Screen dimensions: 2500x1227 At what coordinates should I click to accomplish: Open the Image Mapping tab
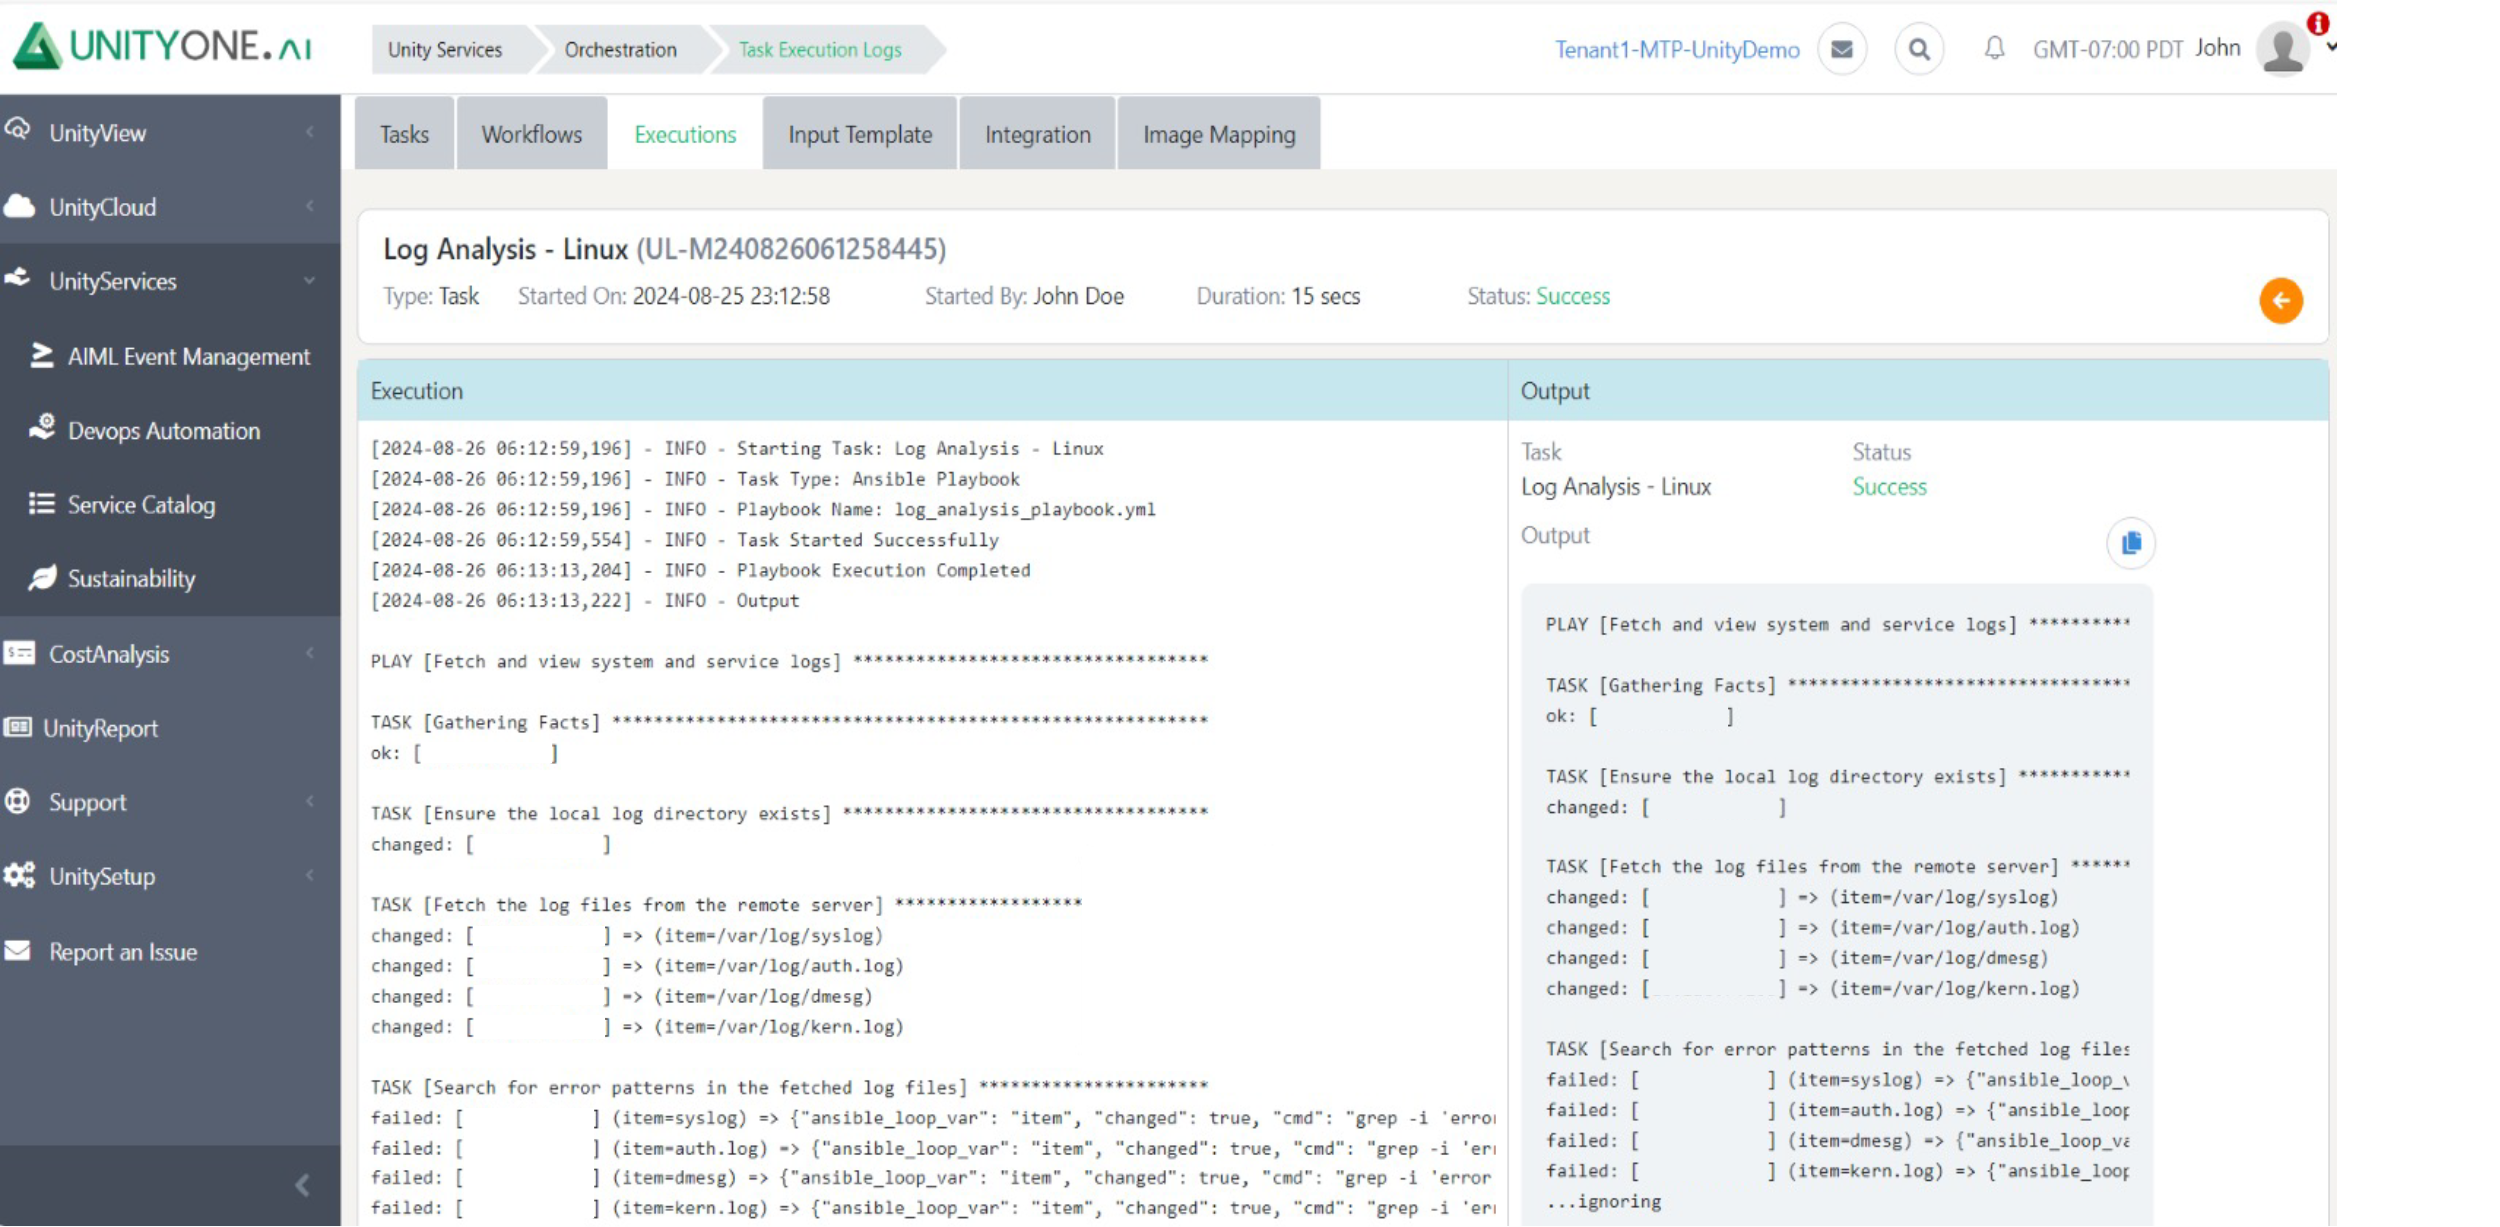pos(1218,134)
